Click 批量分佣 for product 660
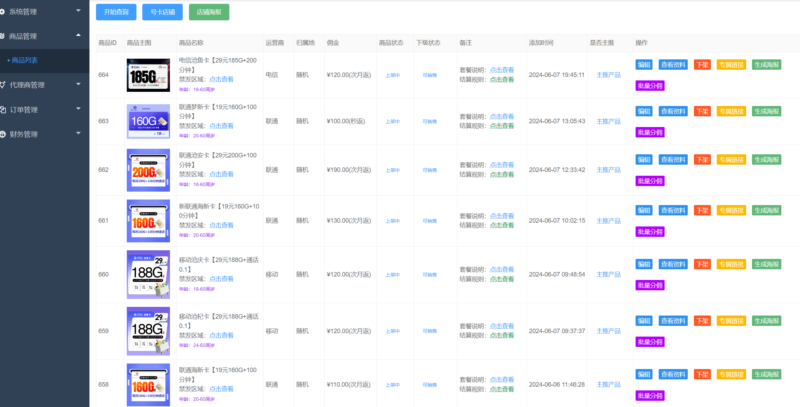This screenshot has height=407, width=800. point(650,285)
